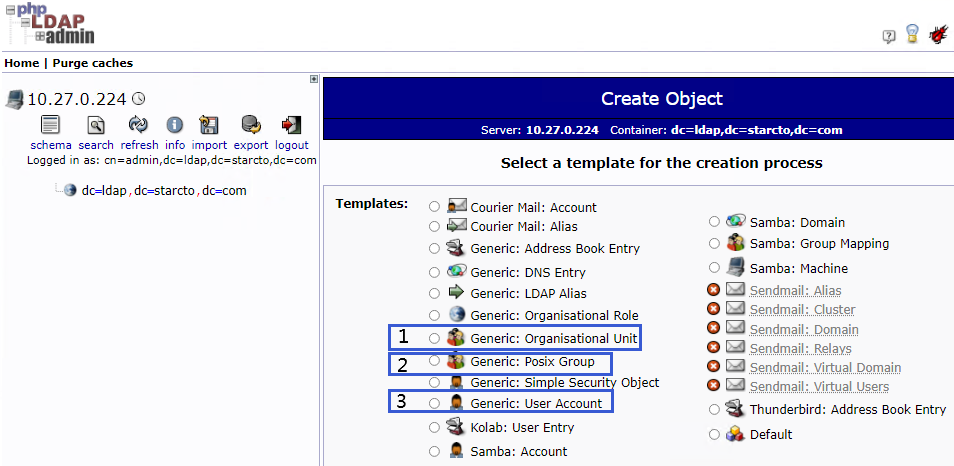Select Kolab: User Entry radio button
The height and width of the screenshot is (466, 954).
pos(434,427)
